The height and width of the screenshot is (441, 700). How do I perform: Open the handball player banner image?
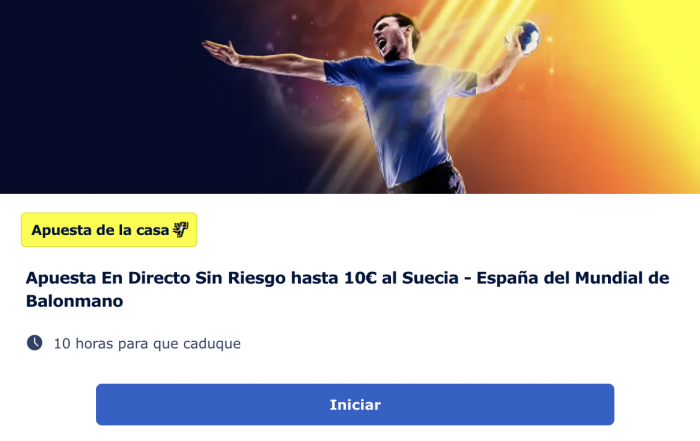(x=350, y=96)
